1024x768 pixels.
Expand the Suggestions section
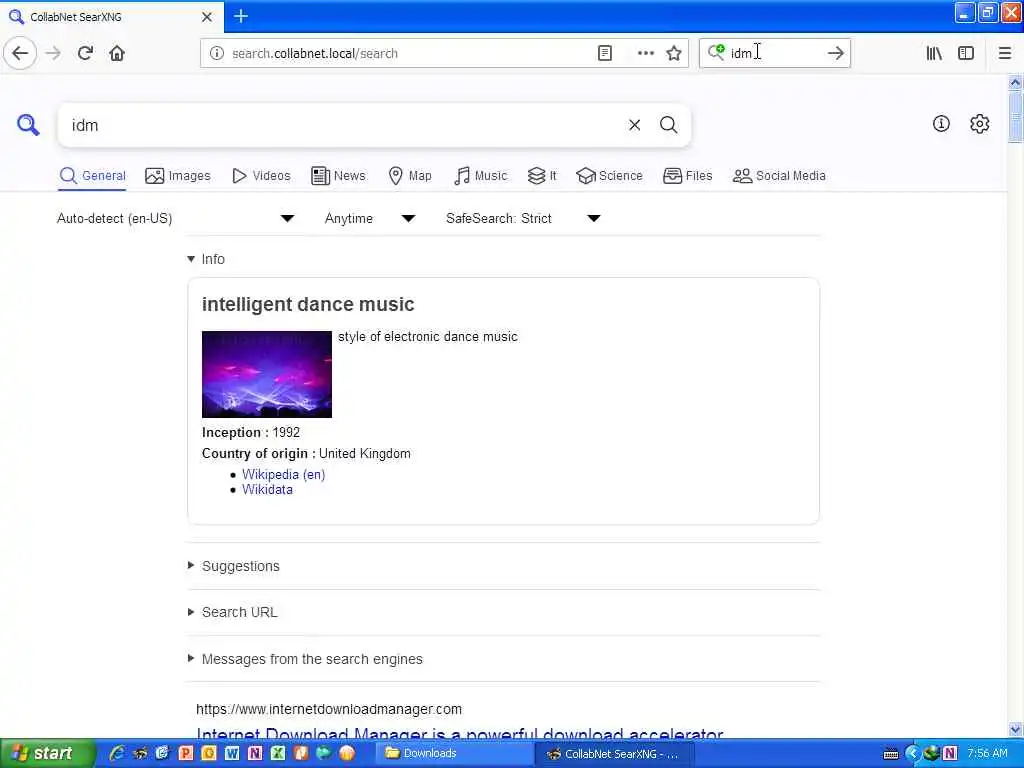[234, 566]
